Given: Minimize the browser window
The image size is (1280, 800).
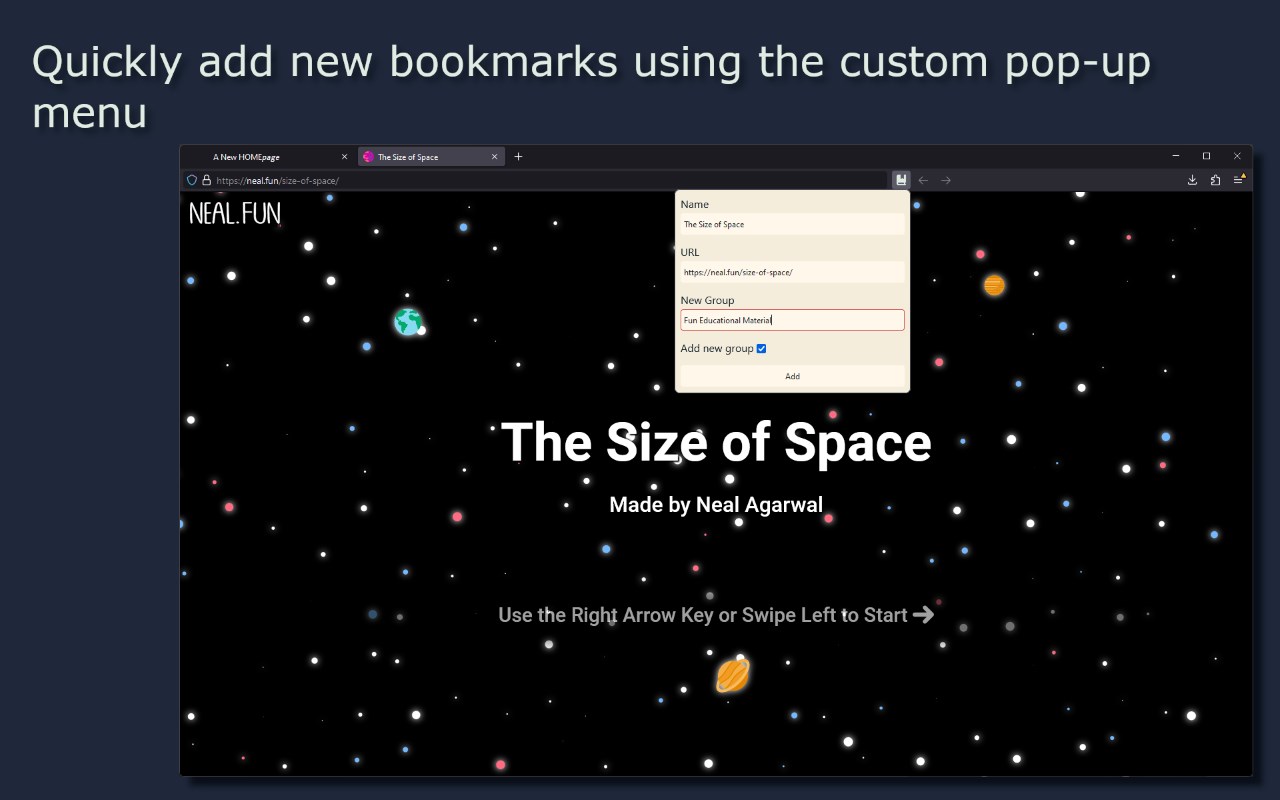Looking at the screenshot, I should (x=1175, y=156).
